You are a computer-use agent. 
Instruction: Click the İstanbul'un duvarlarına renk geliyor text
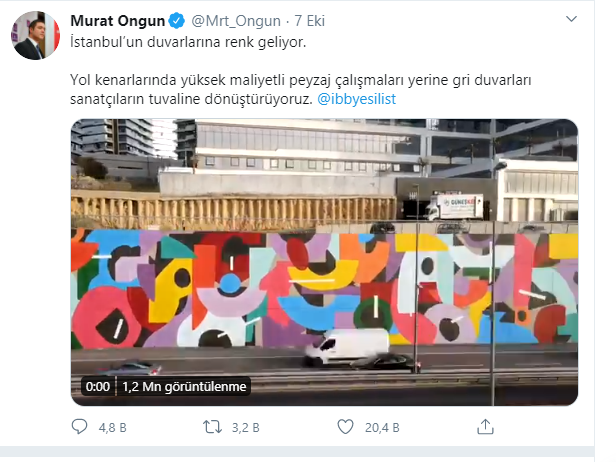(188, 42)
